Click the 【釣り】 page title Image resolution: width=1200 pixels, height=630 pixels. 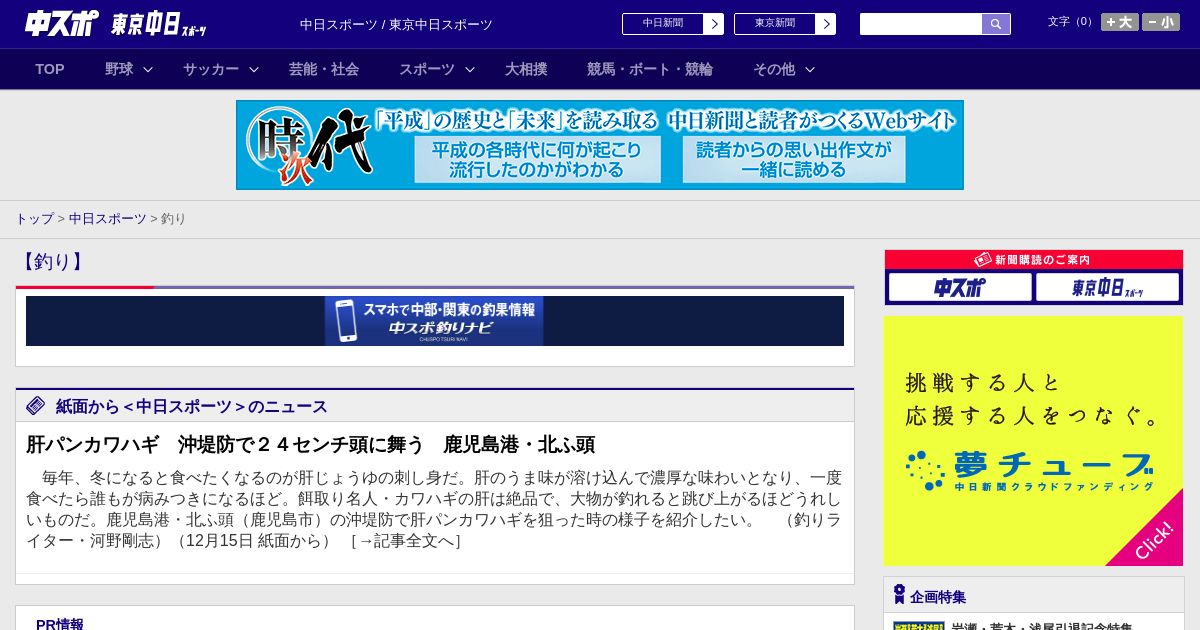click(51, 262)
